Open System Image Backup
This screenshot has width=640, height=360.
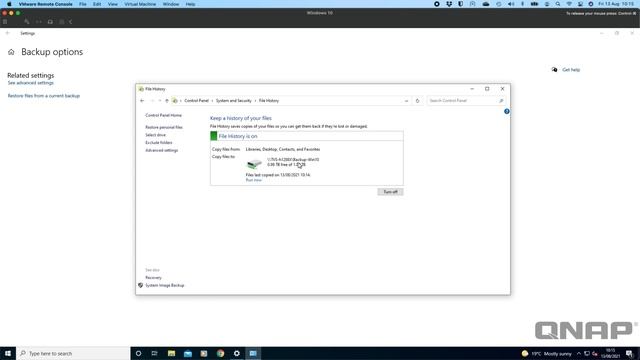coord(164,285)
